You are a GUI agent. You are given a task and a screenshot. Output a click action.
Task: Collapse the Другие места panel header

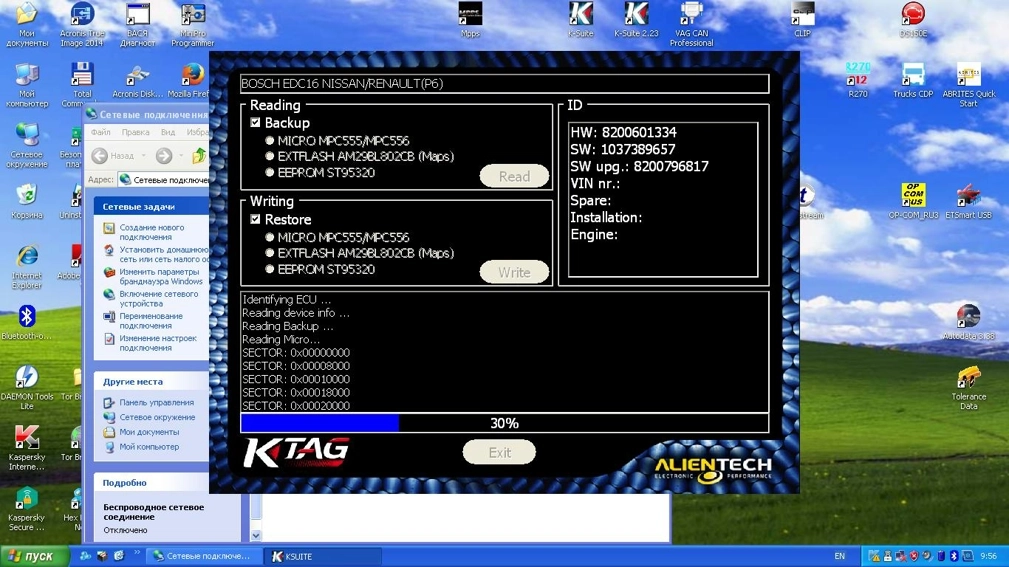tap(152, 382)
